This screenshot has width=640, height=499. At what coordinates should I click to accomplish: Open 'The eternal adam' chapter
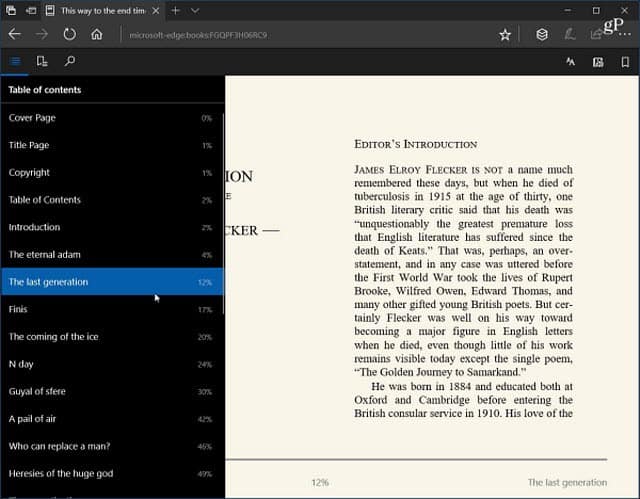pyautogui.click(x=111, y=255)
